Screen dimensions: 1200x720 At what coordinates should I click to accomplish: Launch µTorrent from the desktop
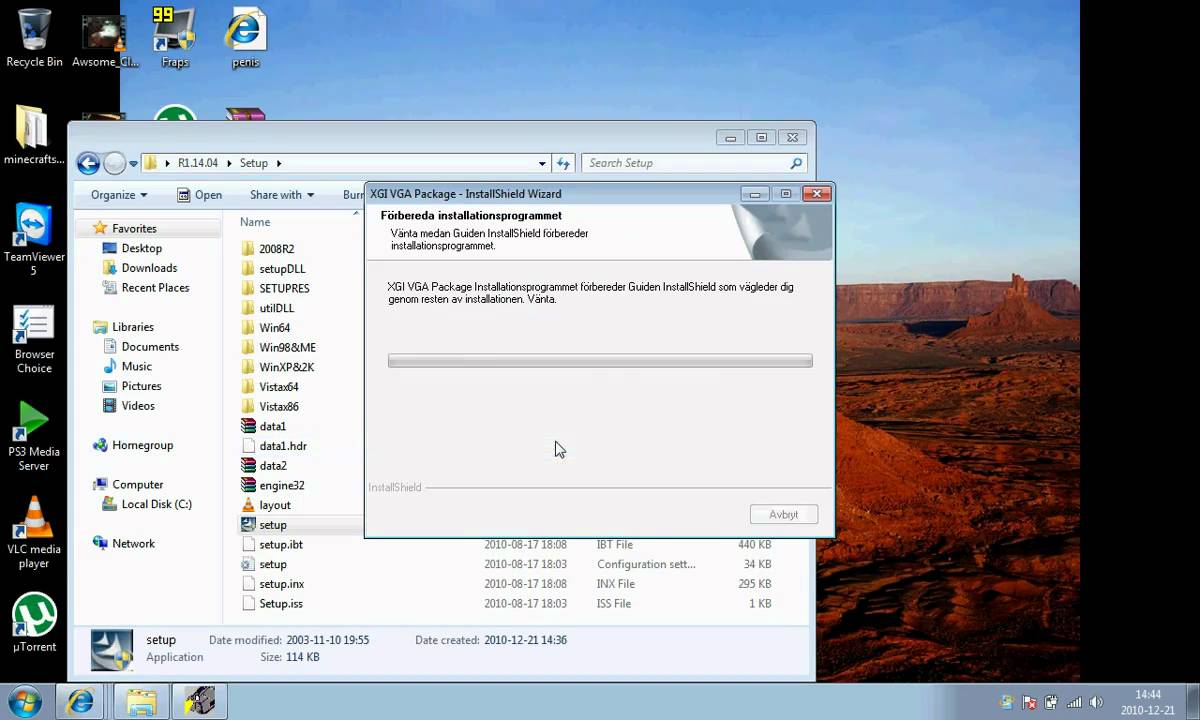click(33, 622)
